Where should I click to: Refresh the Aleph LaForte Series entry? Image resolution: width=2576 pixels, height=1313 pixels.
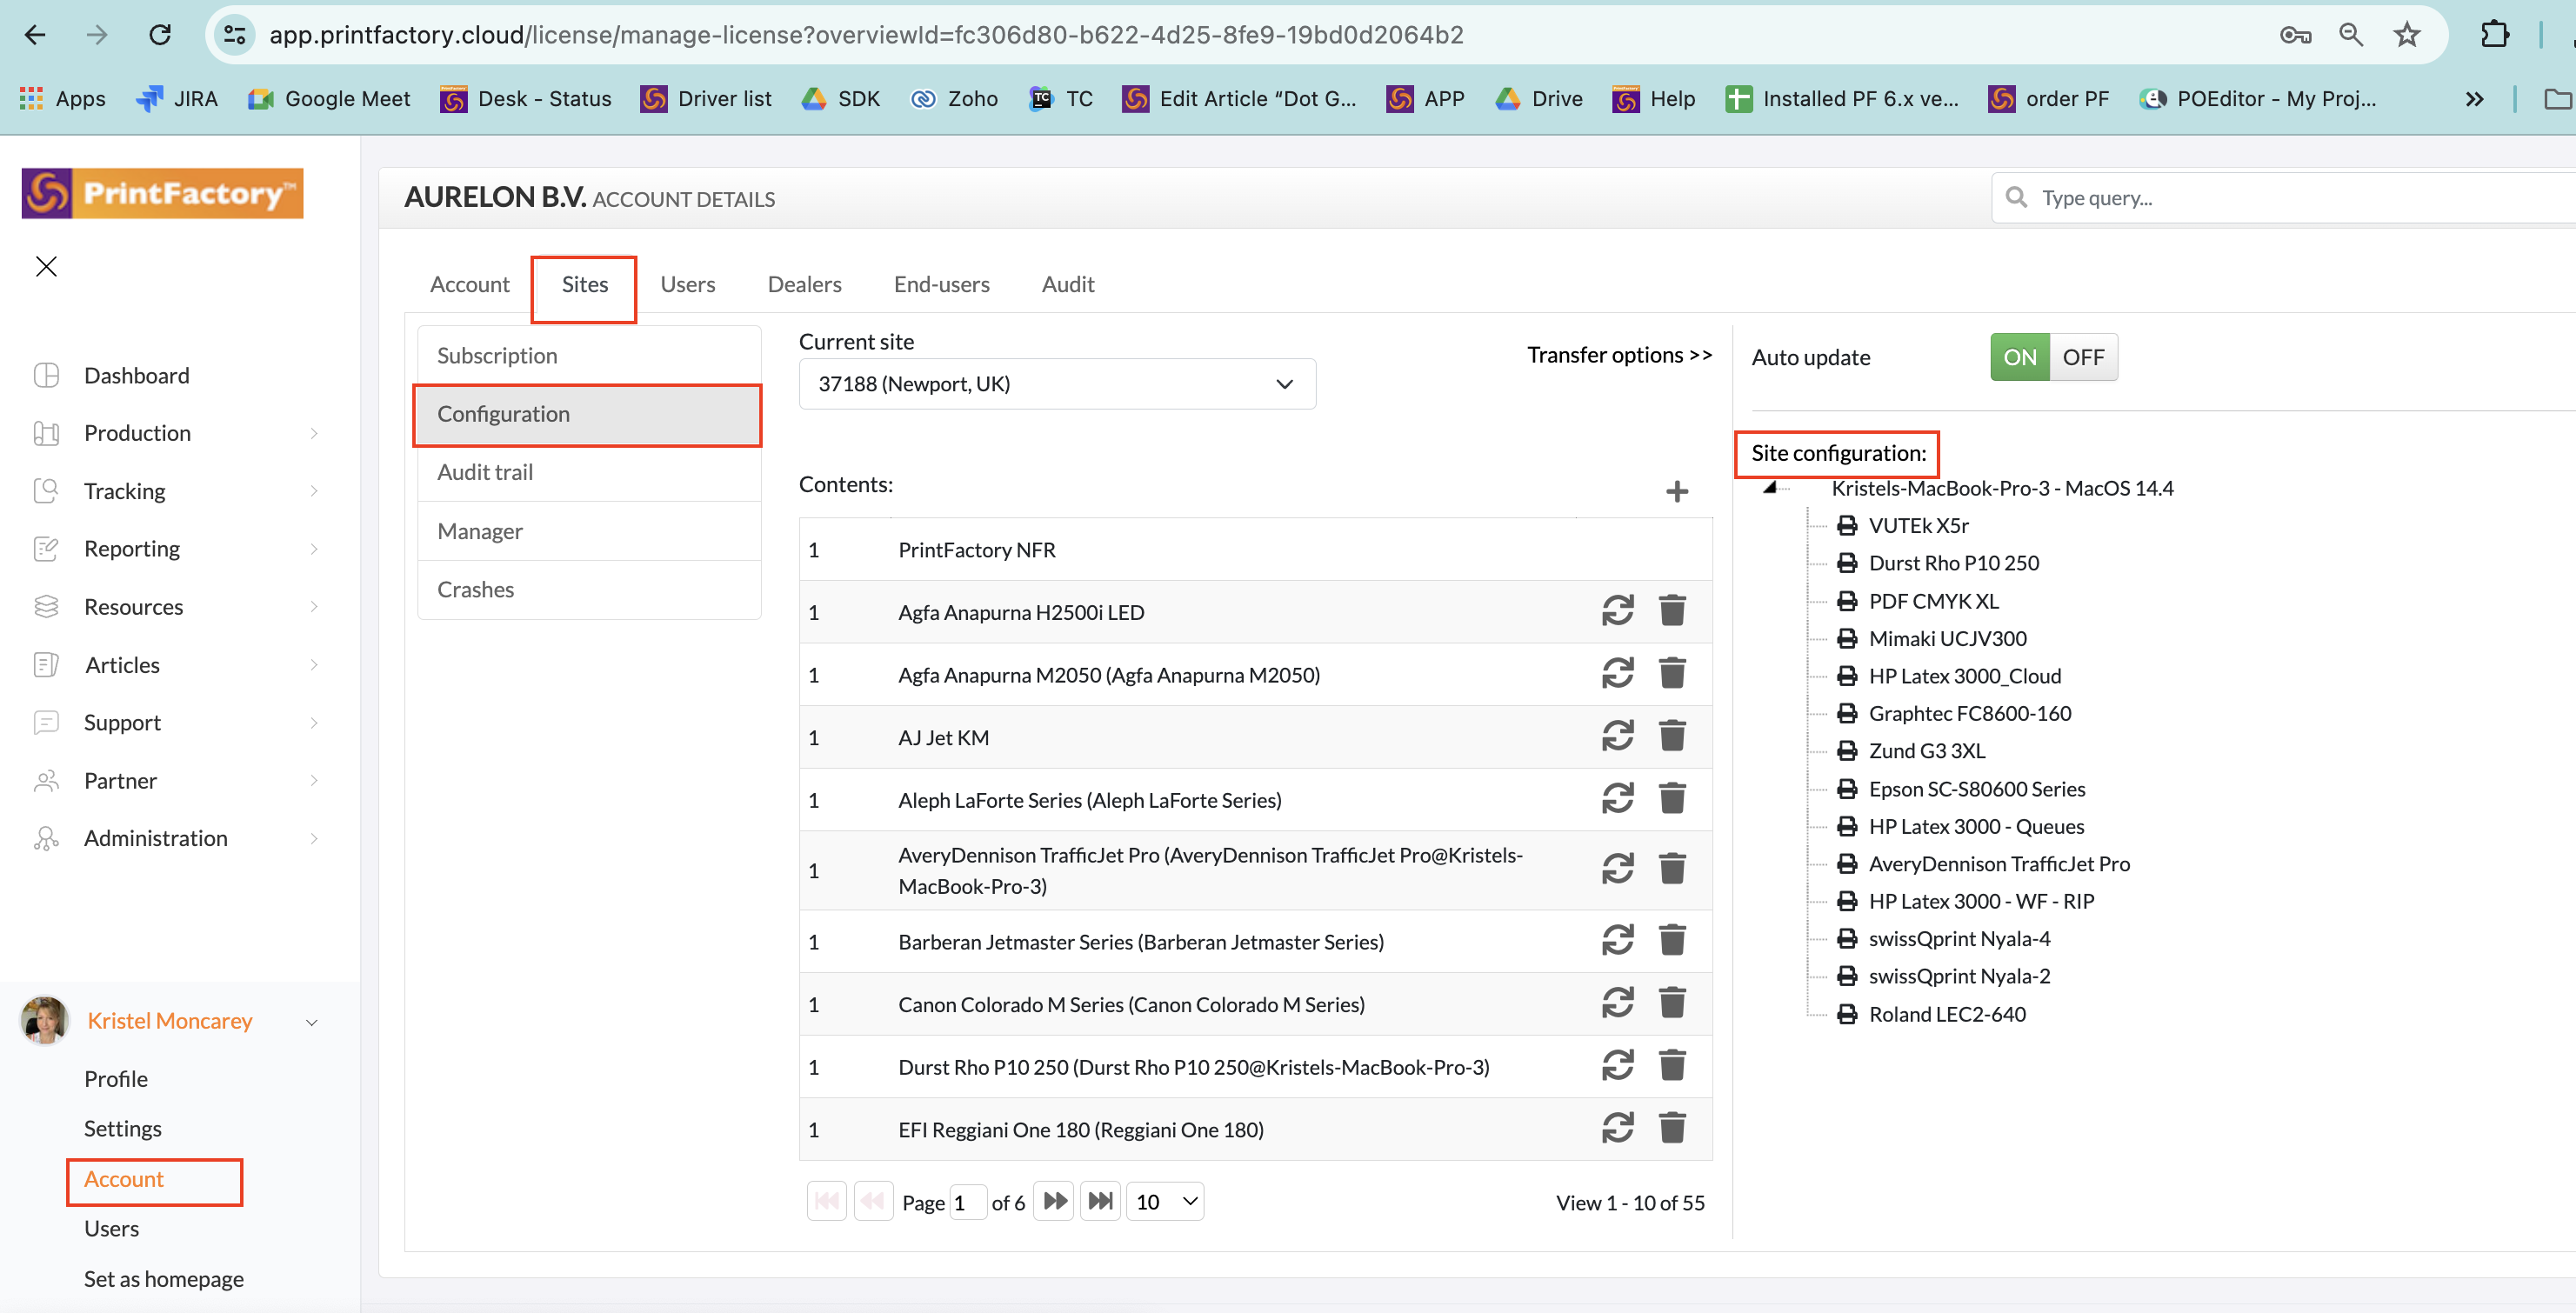point(1617,798)
